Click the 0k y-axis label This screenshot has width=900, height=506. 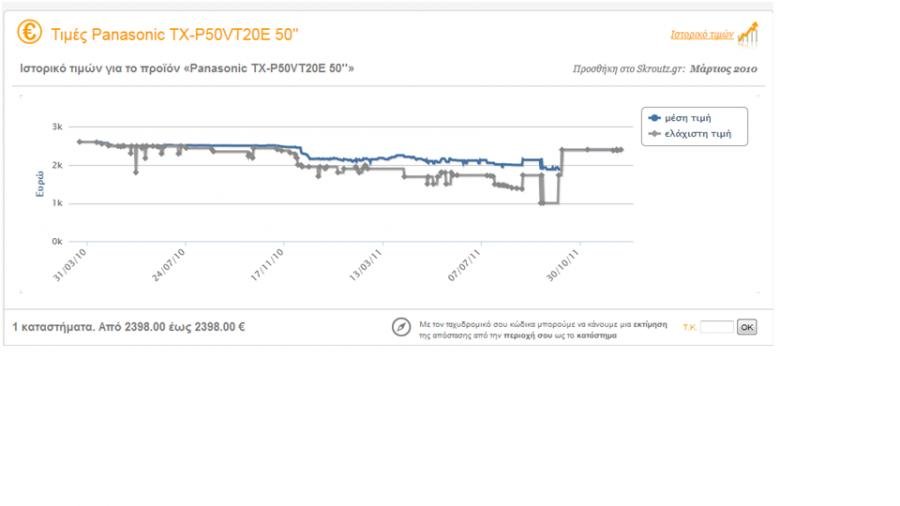57,242
